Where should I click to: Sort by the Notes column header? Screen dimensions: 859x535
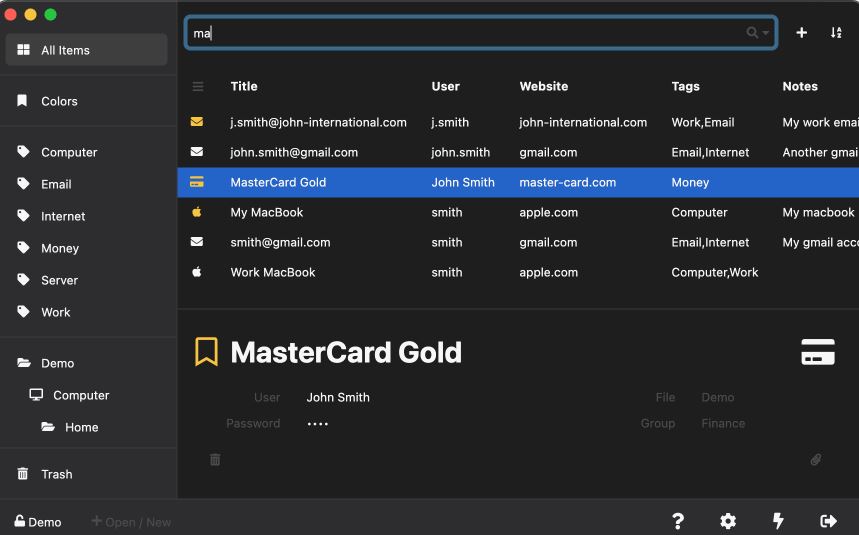[x=800, y=87]
